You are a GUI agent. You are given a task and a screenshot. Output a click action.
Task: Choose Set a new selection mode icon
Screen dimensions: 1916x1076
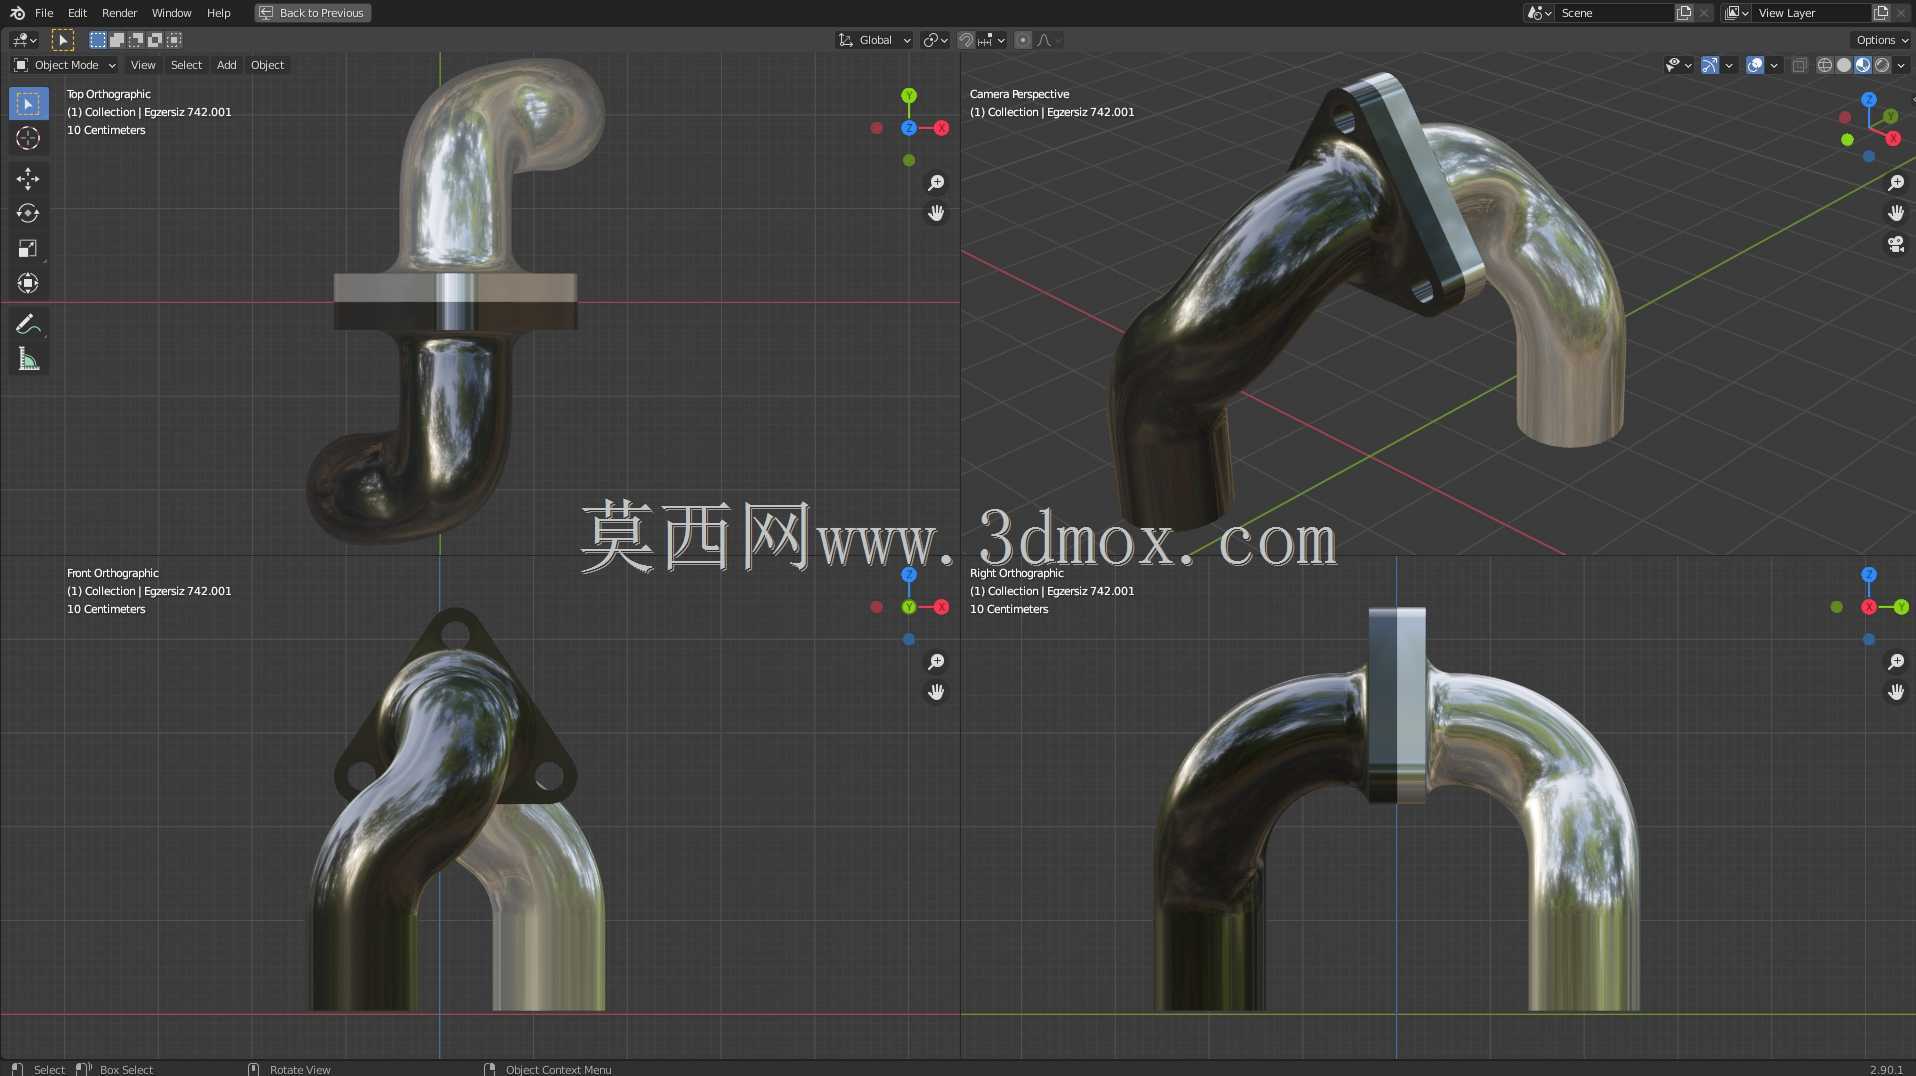pyautogui.click(x=97, y=40)
